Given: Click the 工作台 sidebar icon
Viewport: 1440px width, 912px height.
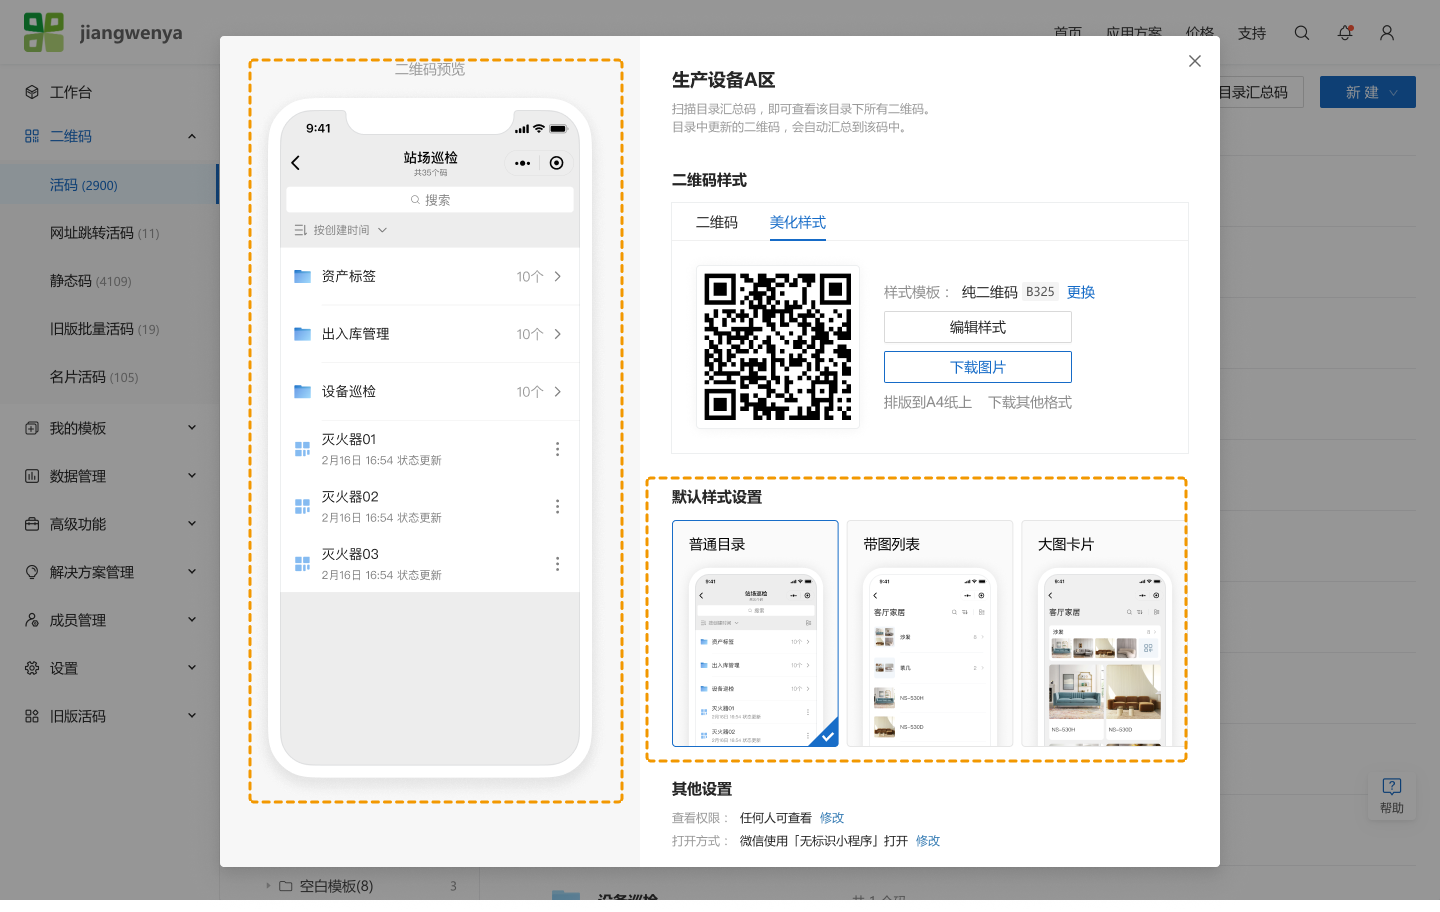Looking at the screenshot, I should pos(32,92).
